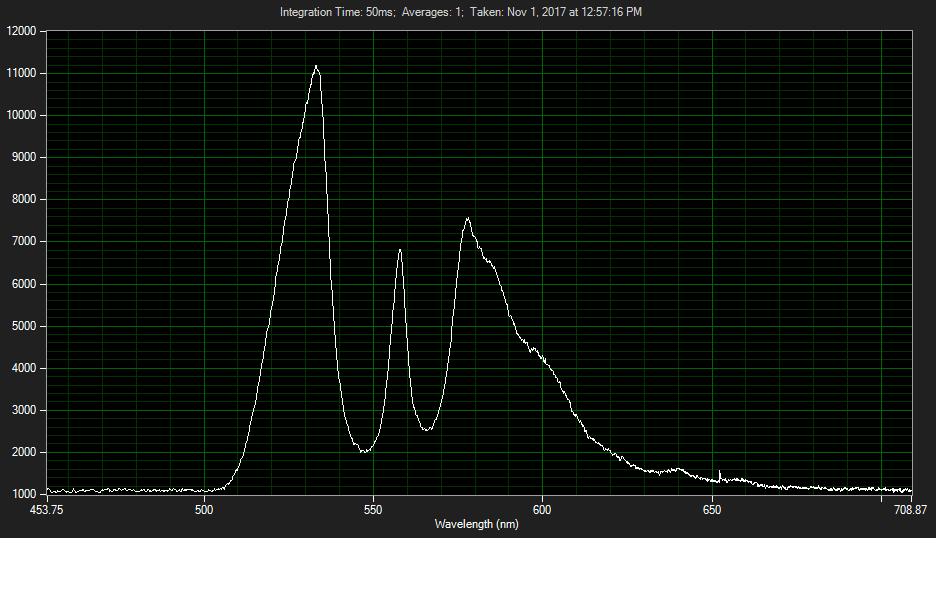The image size is (936, 602).
Task: Click the 8000 y-axis label
Action: [x=24, y=199]
